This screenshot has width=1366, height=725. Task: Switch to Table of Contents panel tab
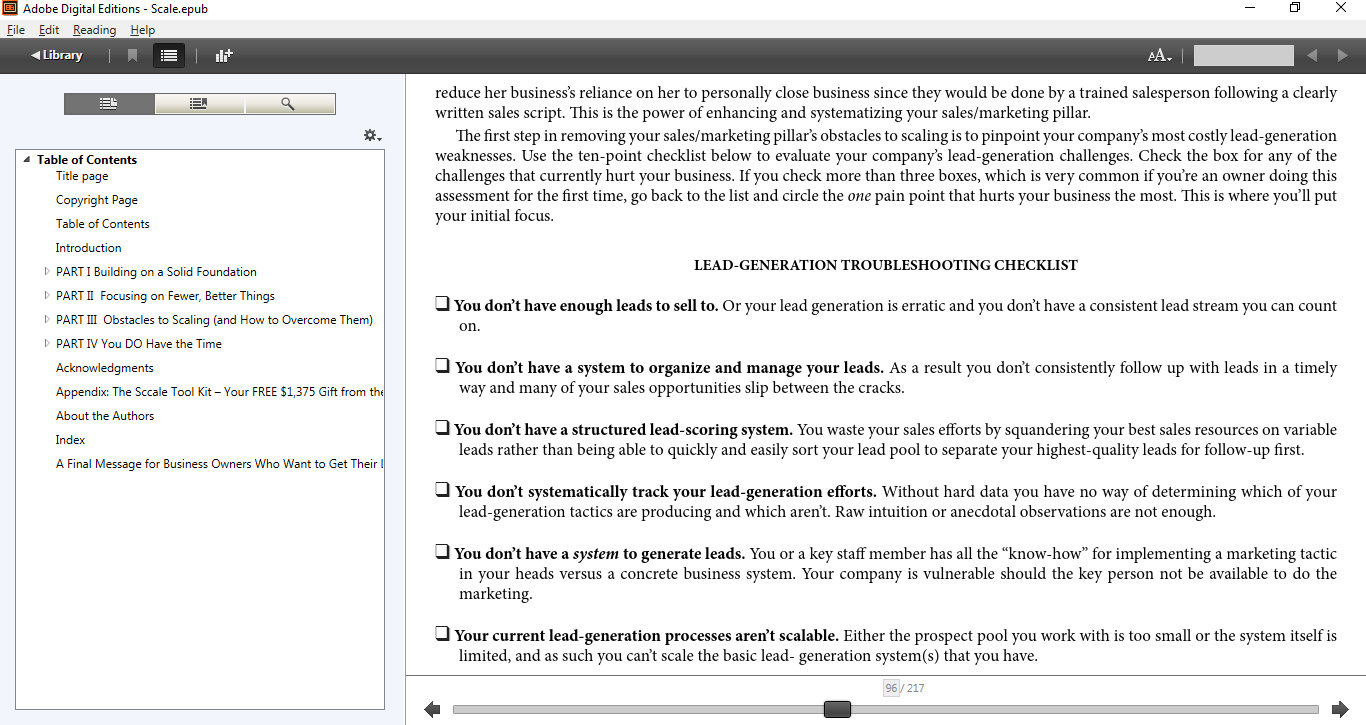109,104
